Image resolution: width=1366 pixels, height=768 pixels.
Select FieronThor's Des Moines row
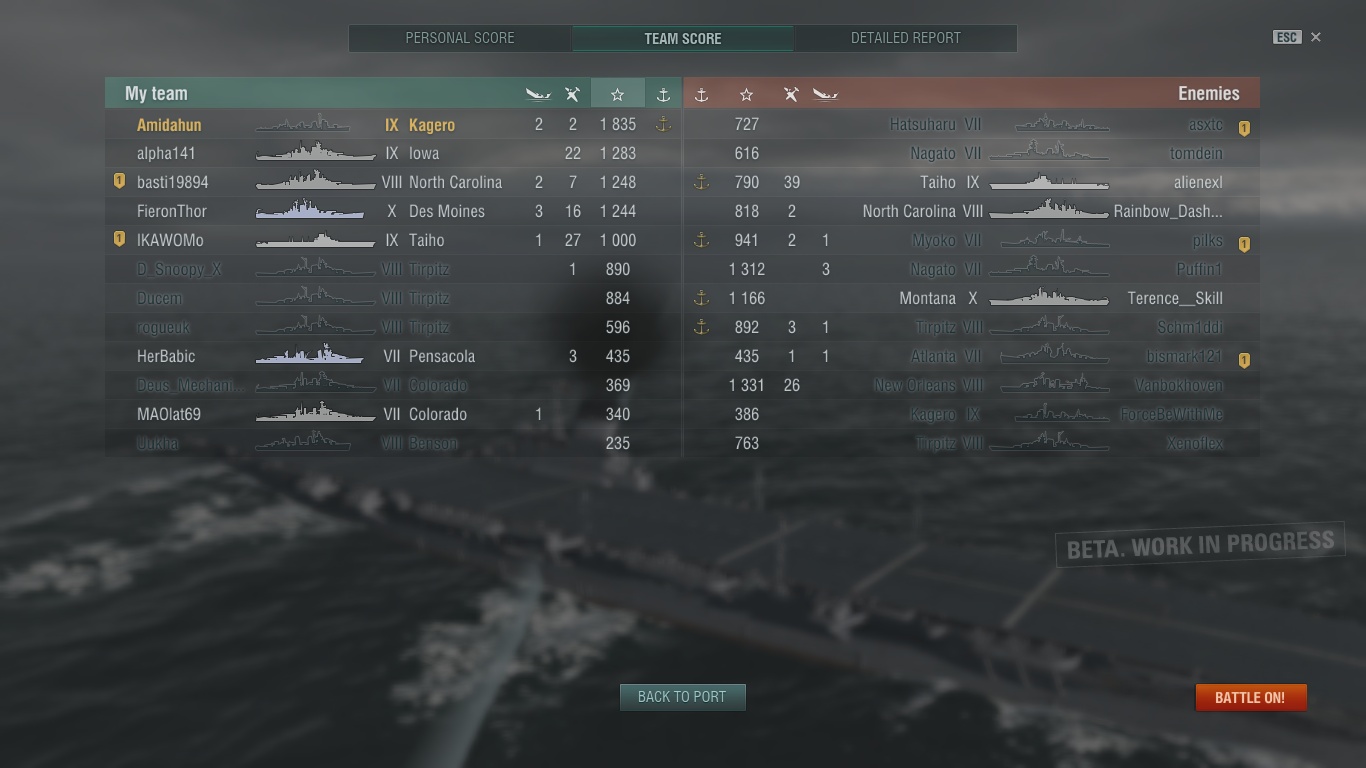(x=393, y=211)
